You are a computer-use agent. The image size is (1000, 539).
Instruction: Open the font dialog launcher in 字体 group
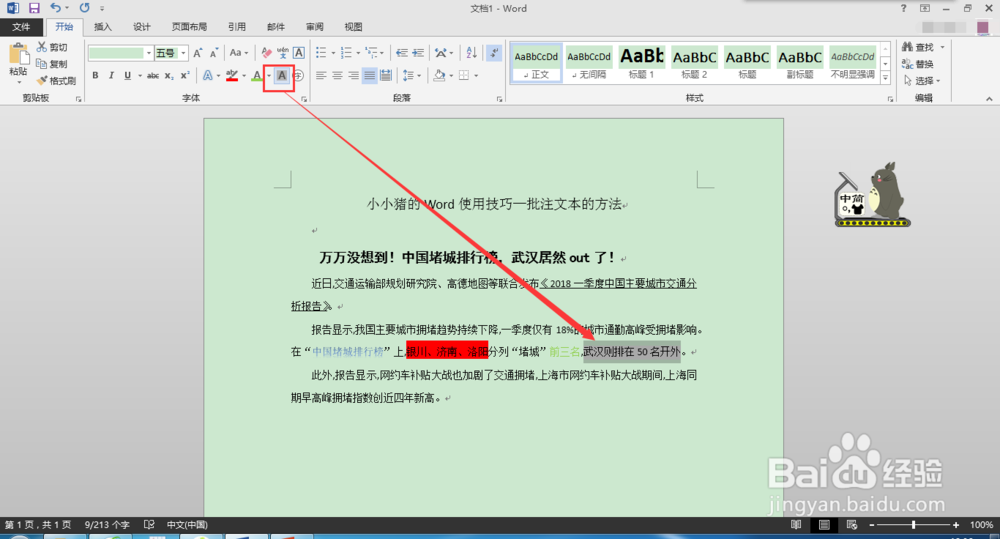304,99
